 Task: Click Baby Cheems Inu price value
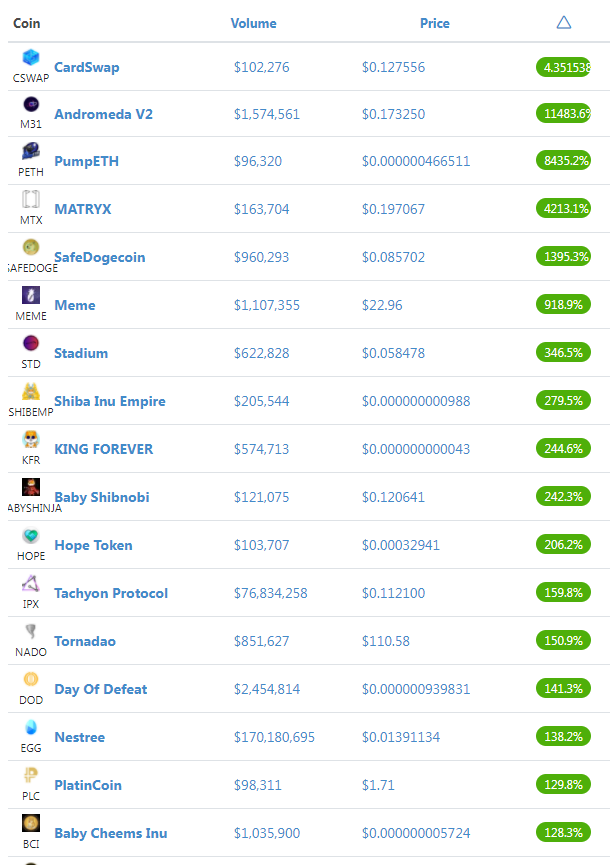tap(416, 833)
